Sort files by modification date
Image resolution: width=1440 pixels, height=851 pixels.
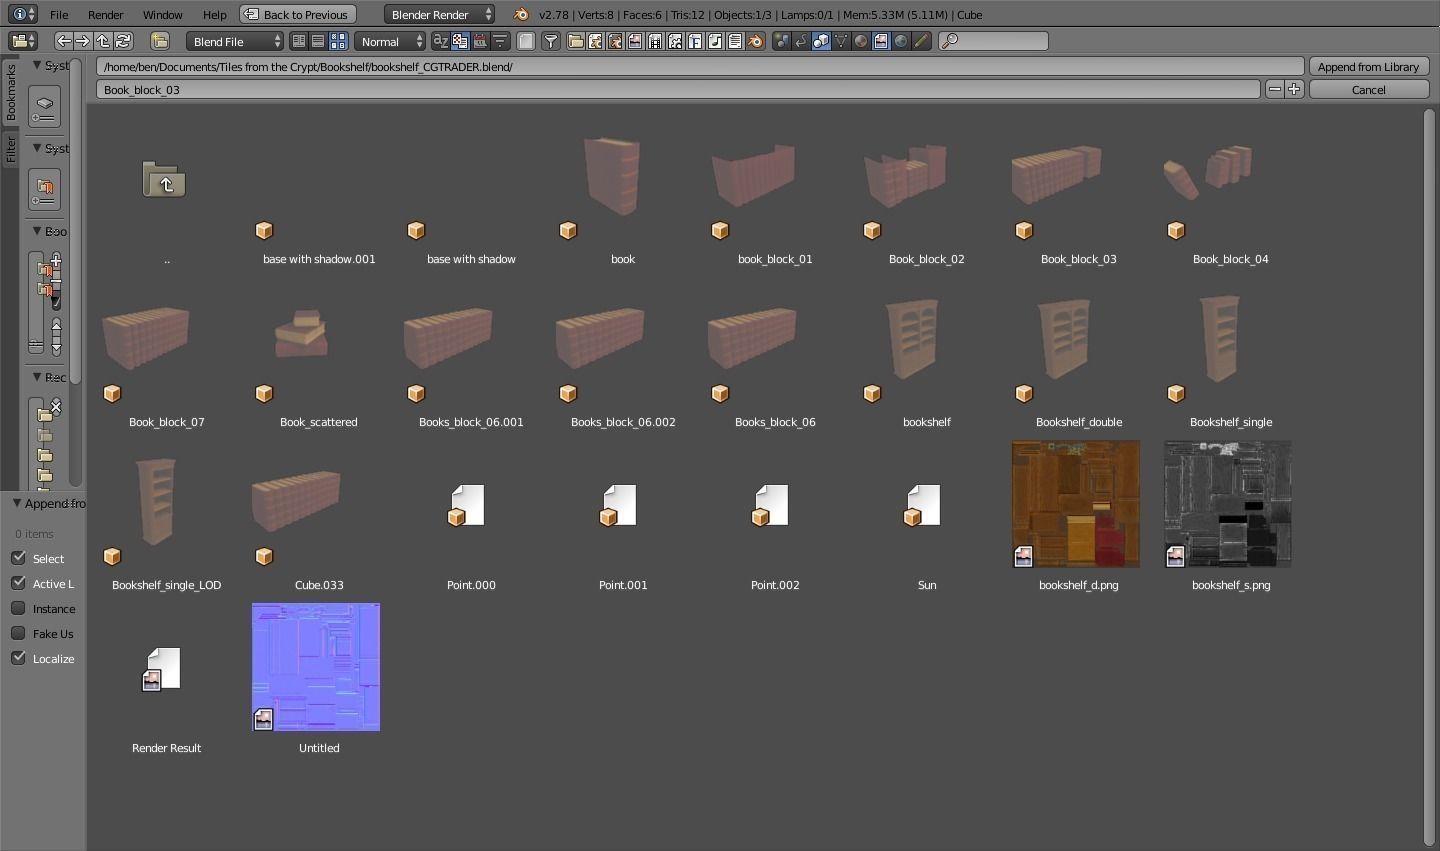pos(480,41)
